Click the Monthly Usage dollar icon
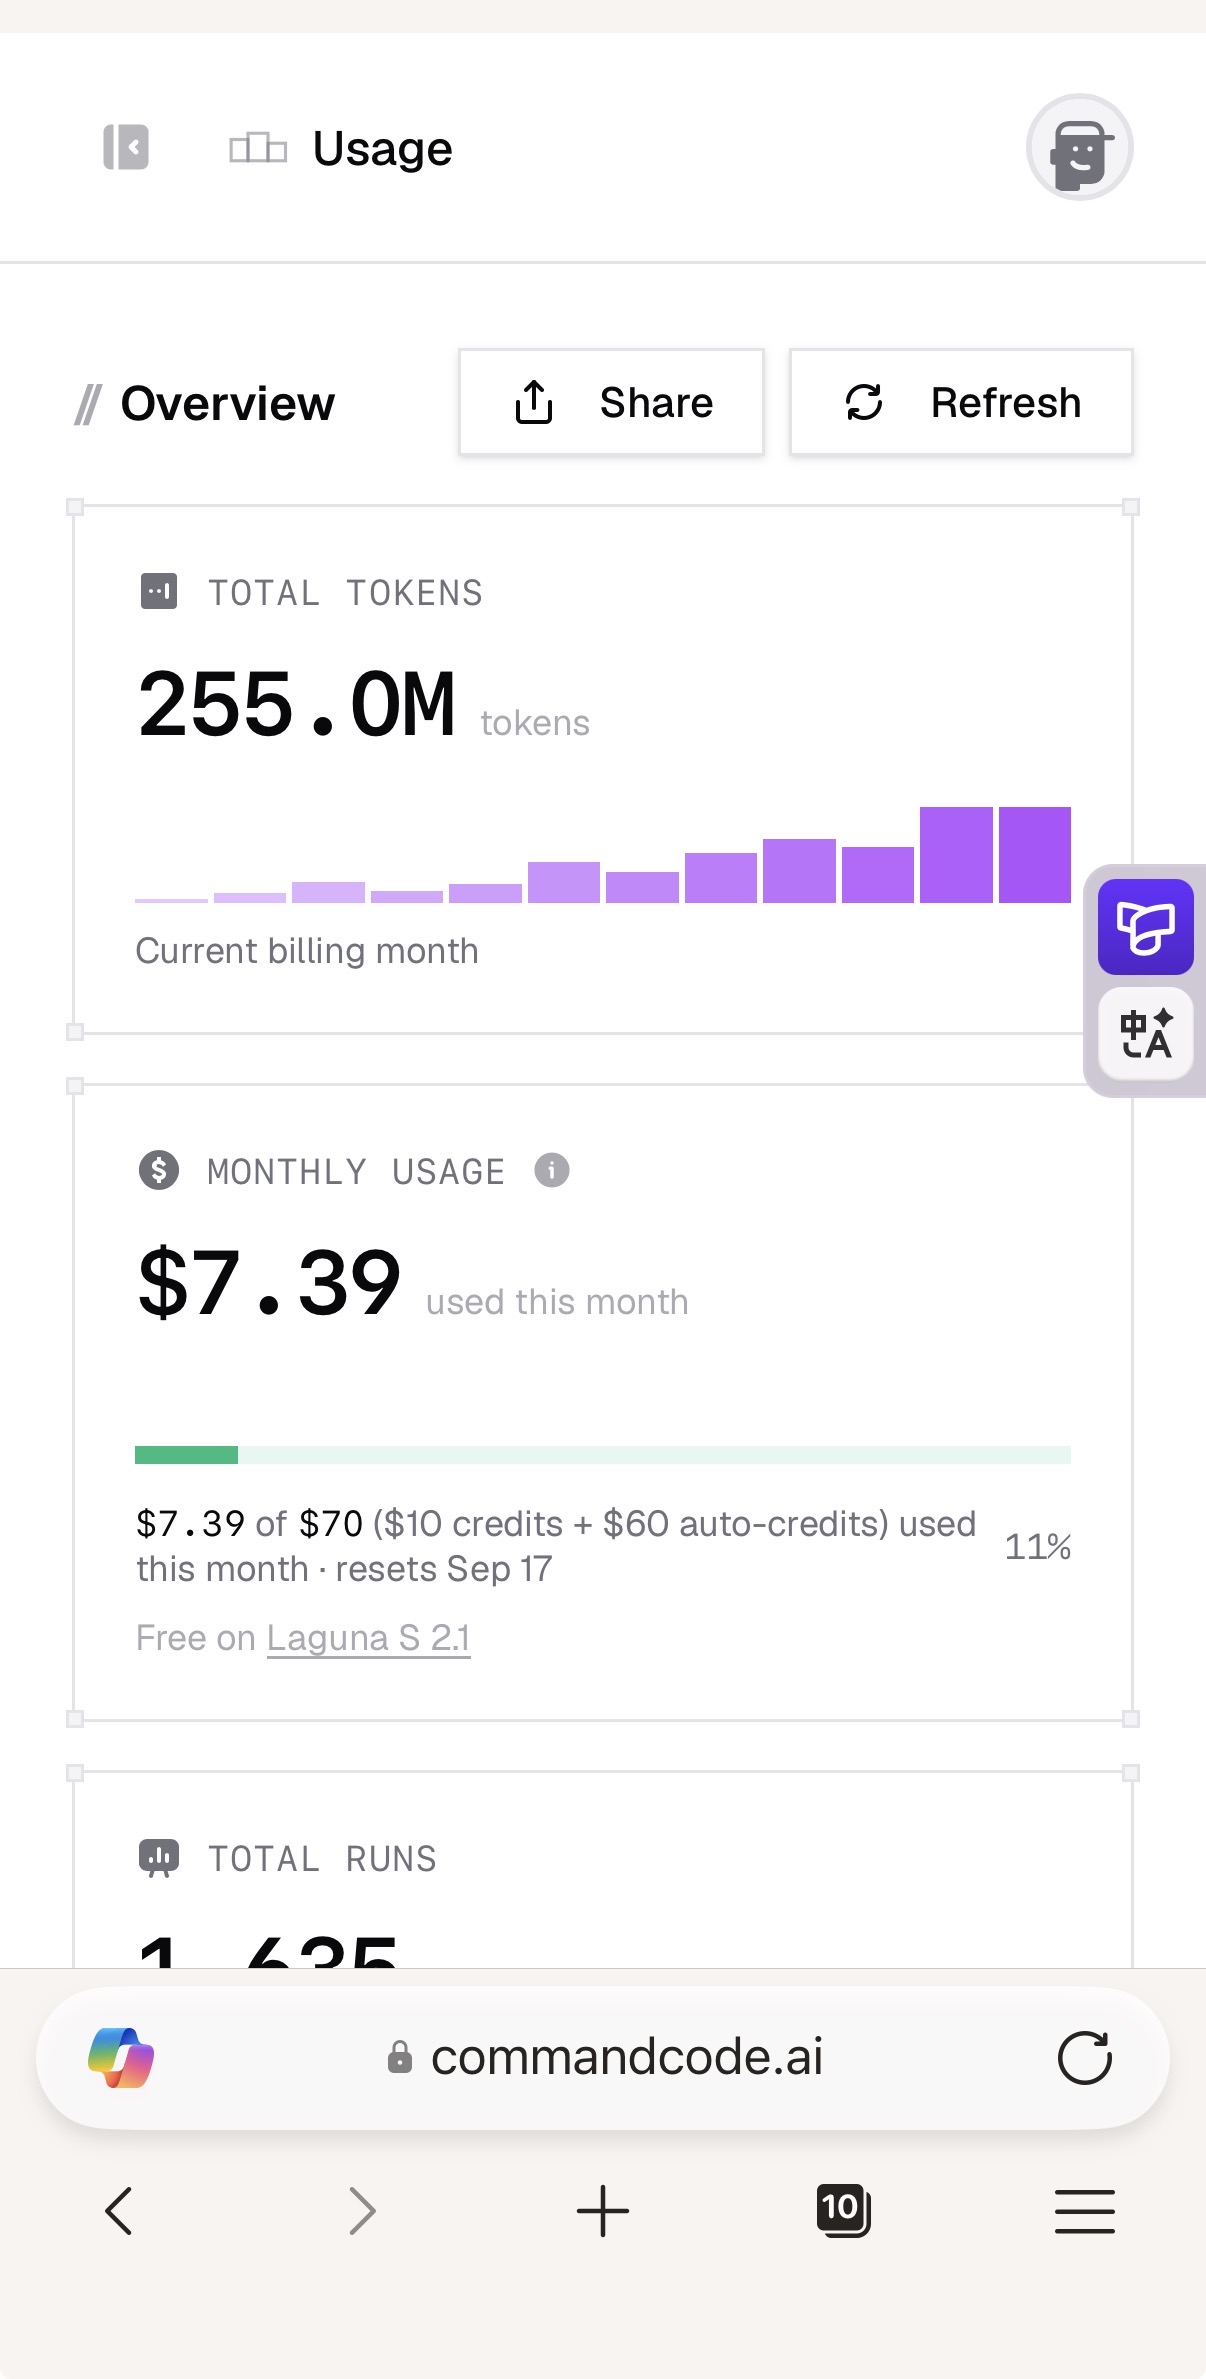 (159, 1169)
